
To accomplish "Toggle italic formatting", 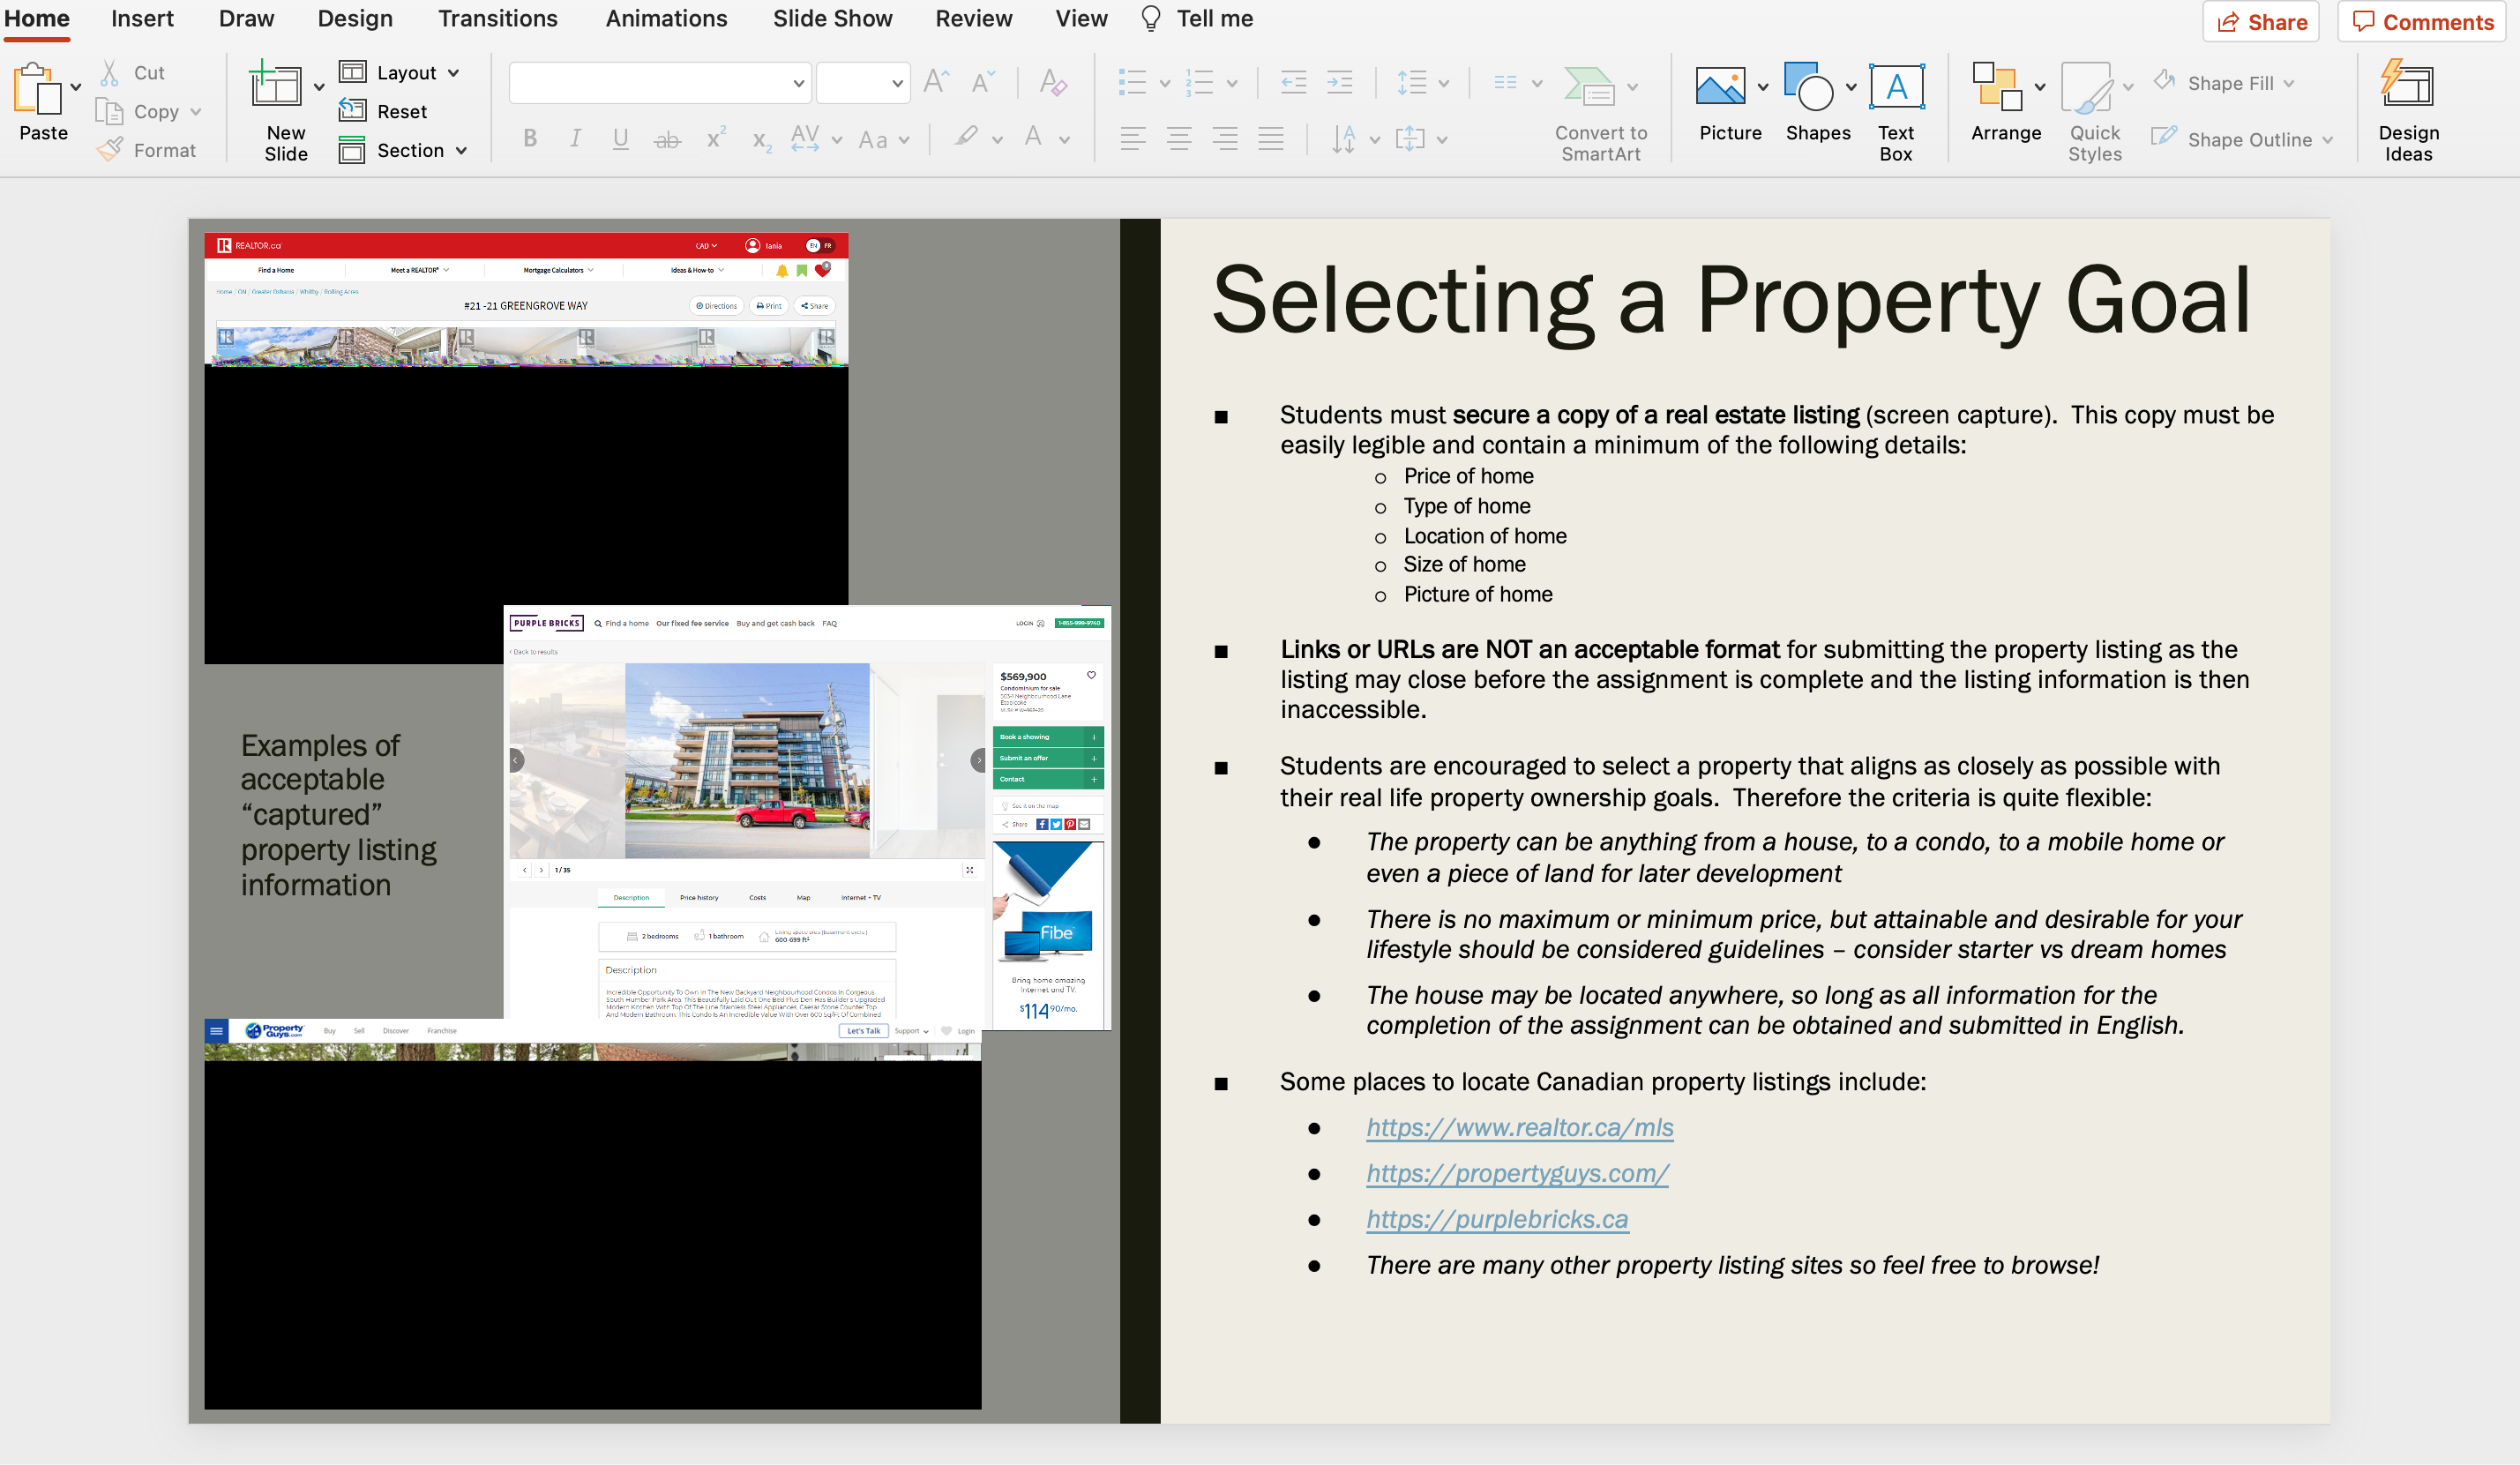I will pyautogui.click(x=575, y=139).
